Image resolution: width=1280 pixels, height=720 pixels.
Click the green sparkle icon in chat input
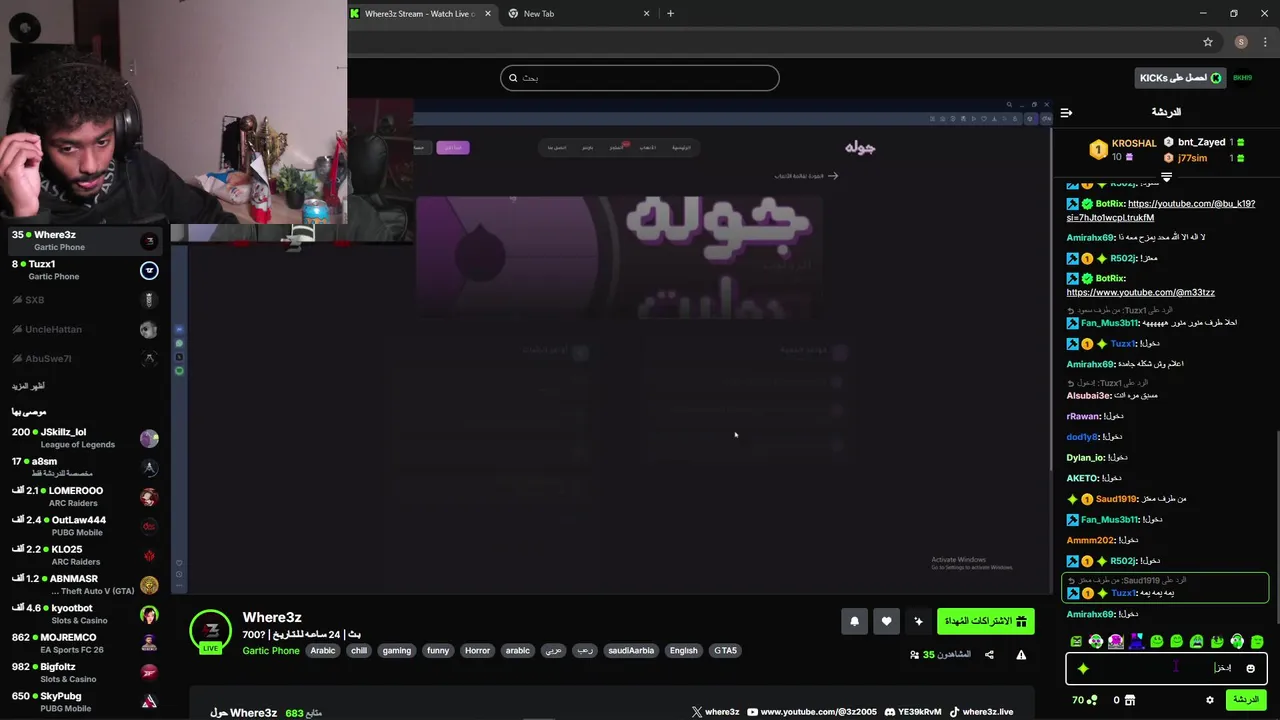click(x=1083, y=668)
